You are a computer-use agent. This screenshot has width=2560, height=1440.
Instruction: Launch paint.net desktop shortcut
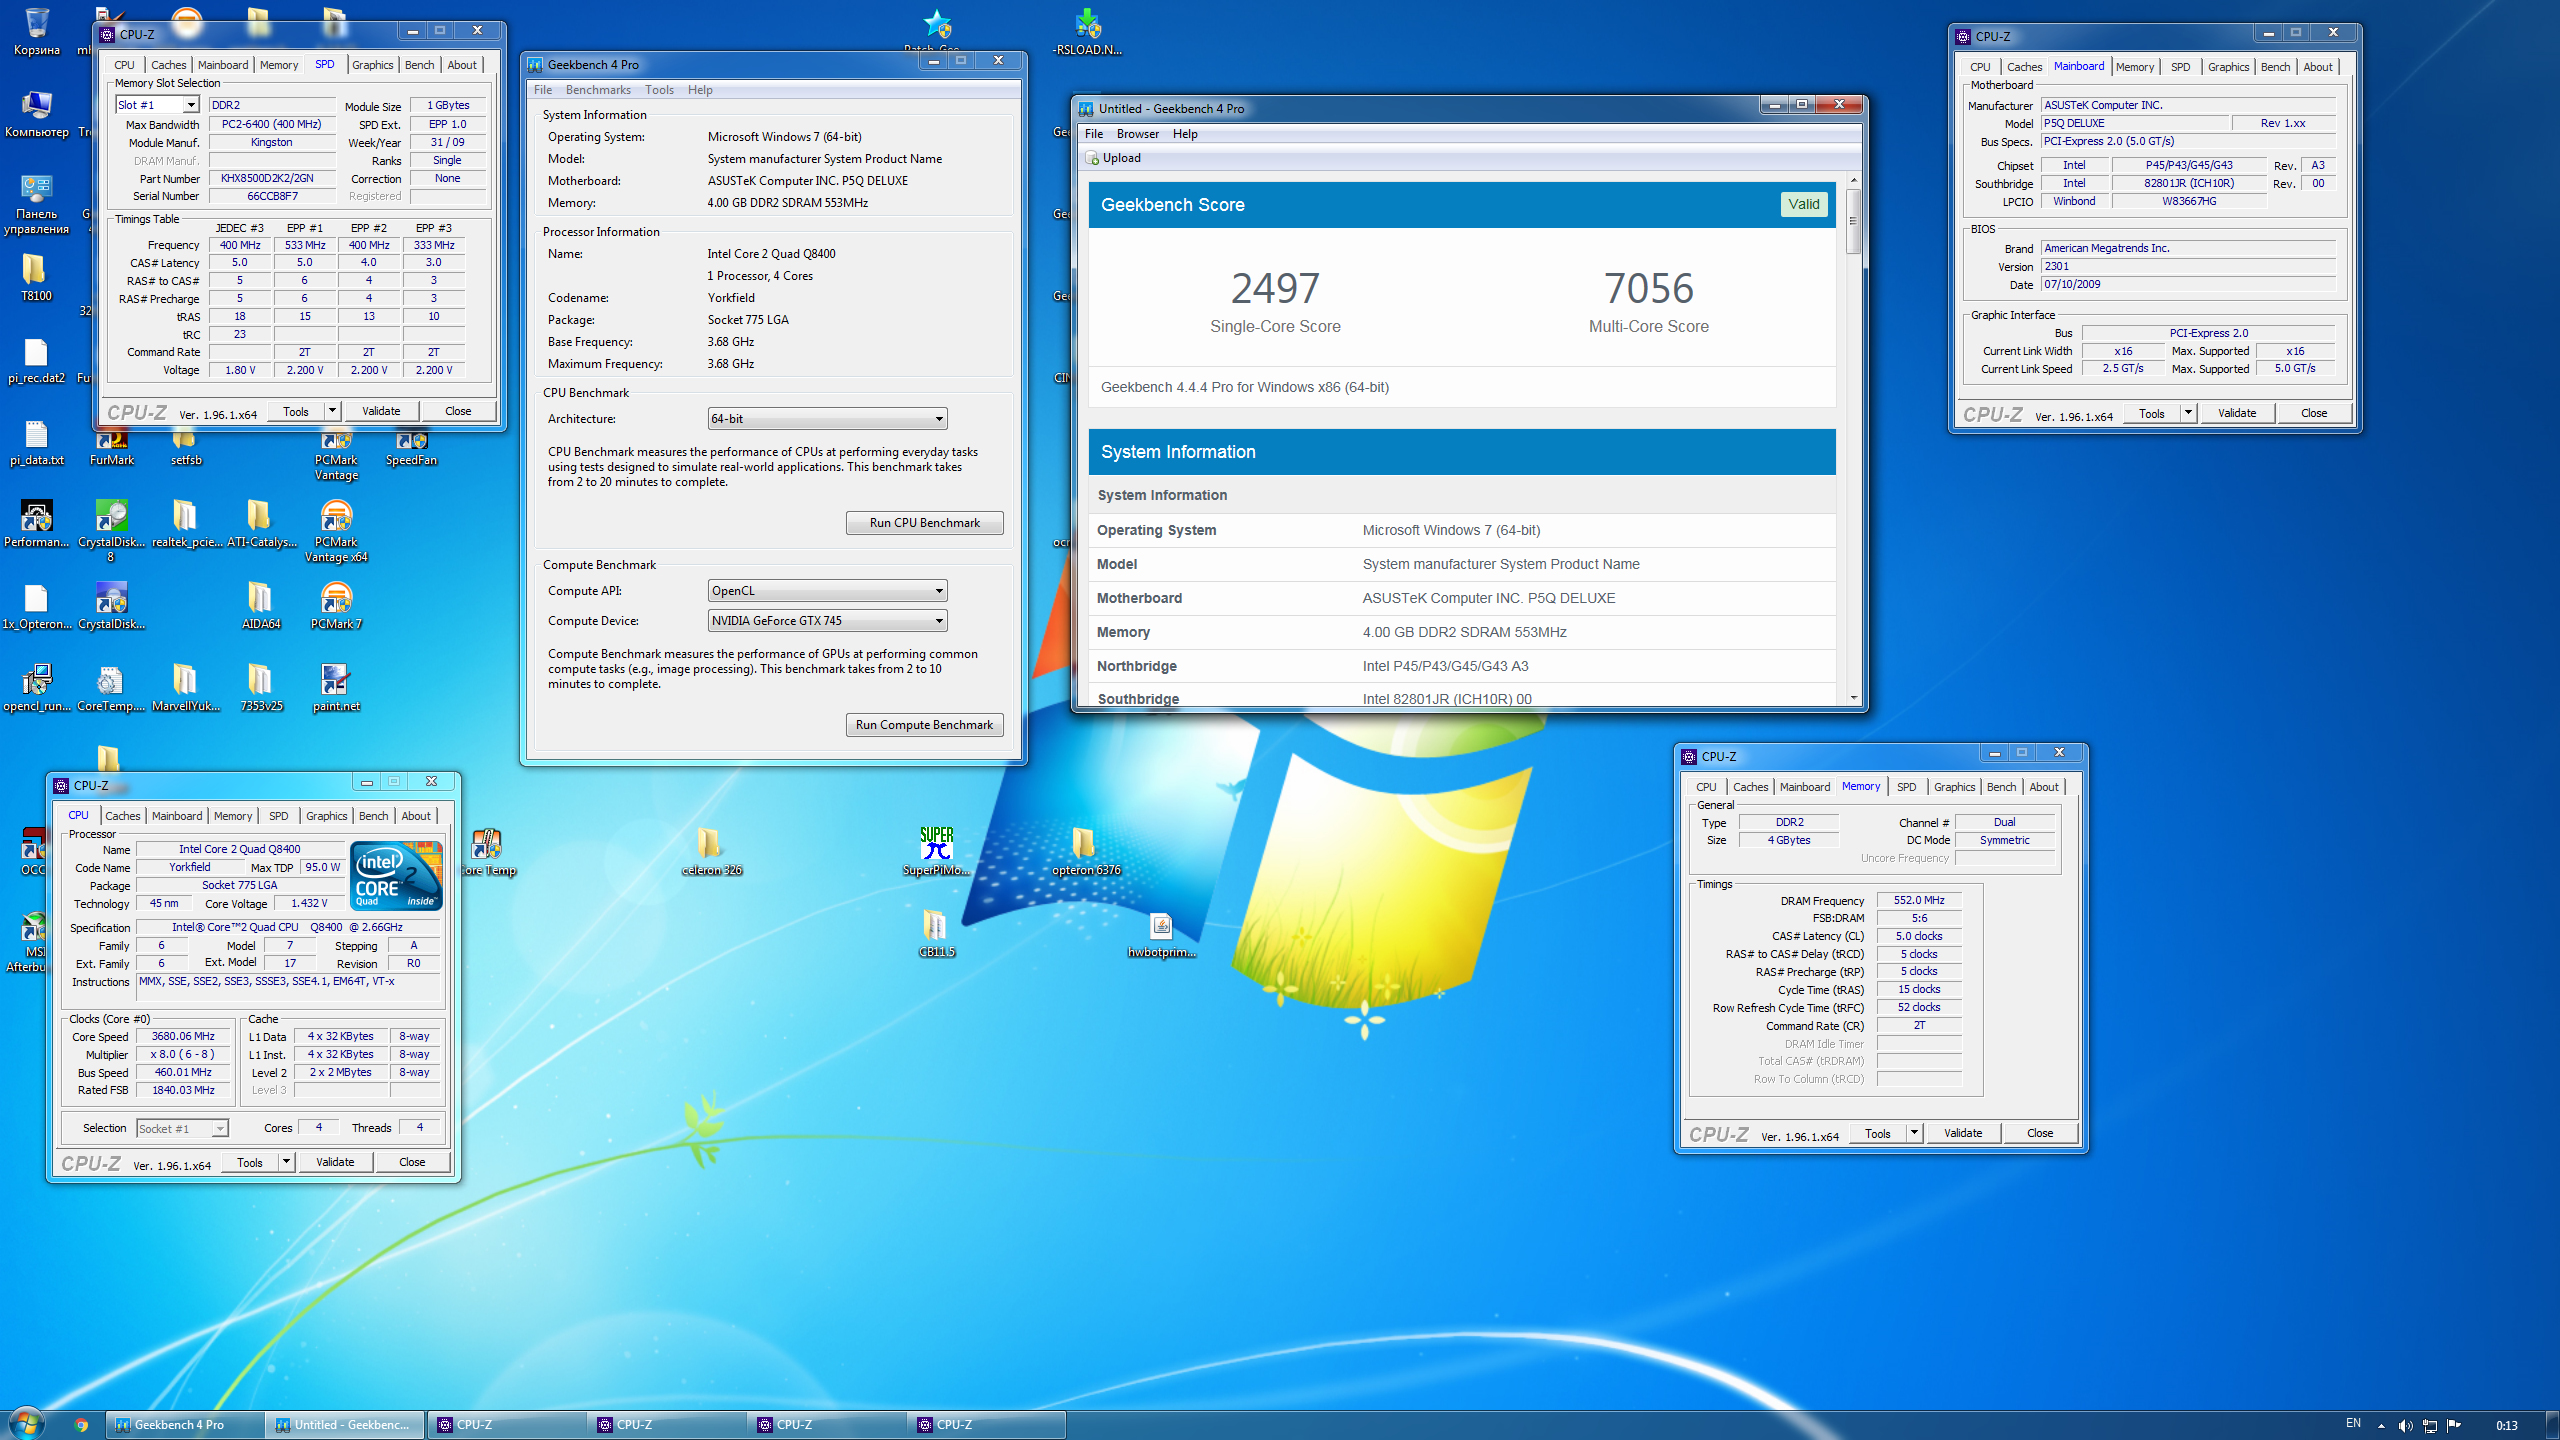click(336, 688)
